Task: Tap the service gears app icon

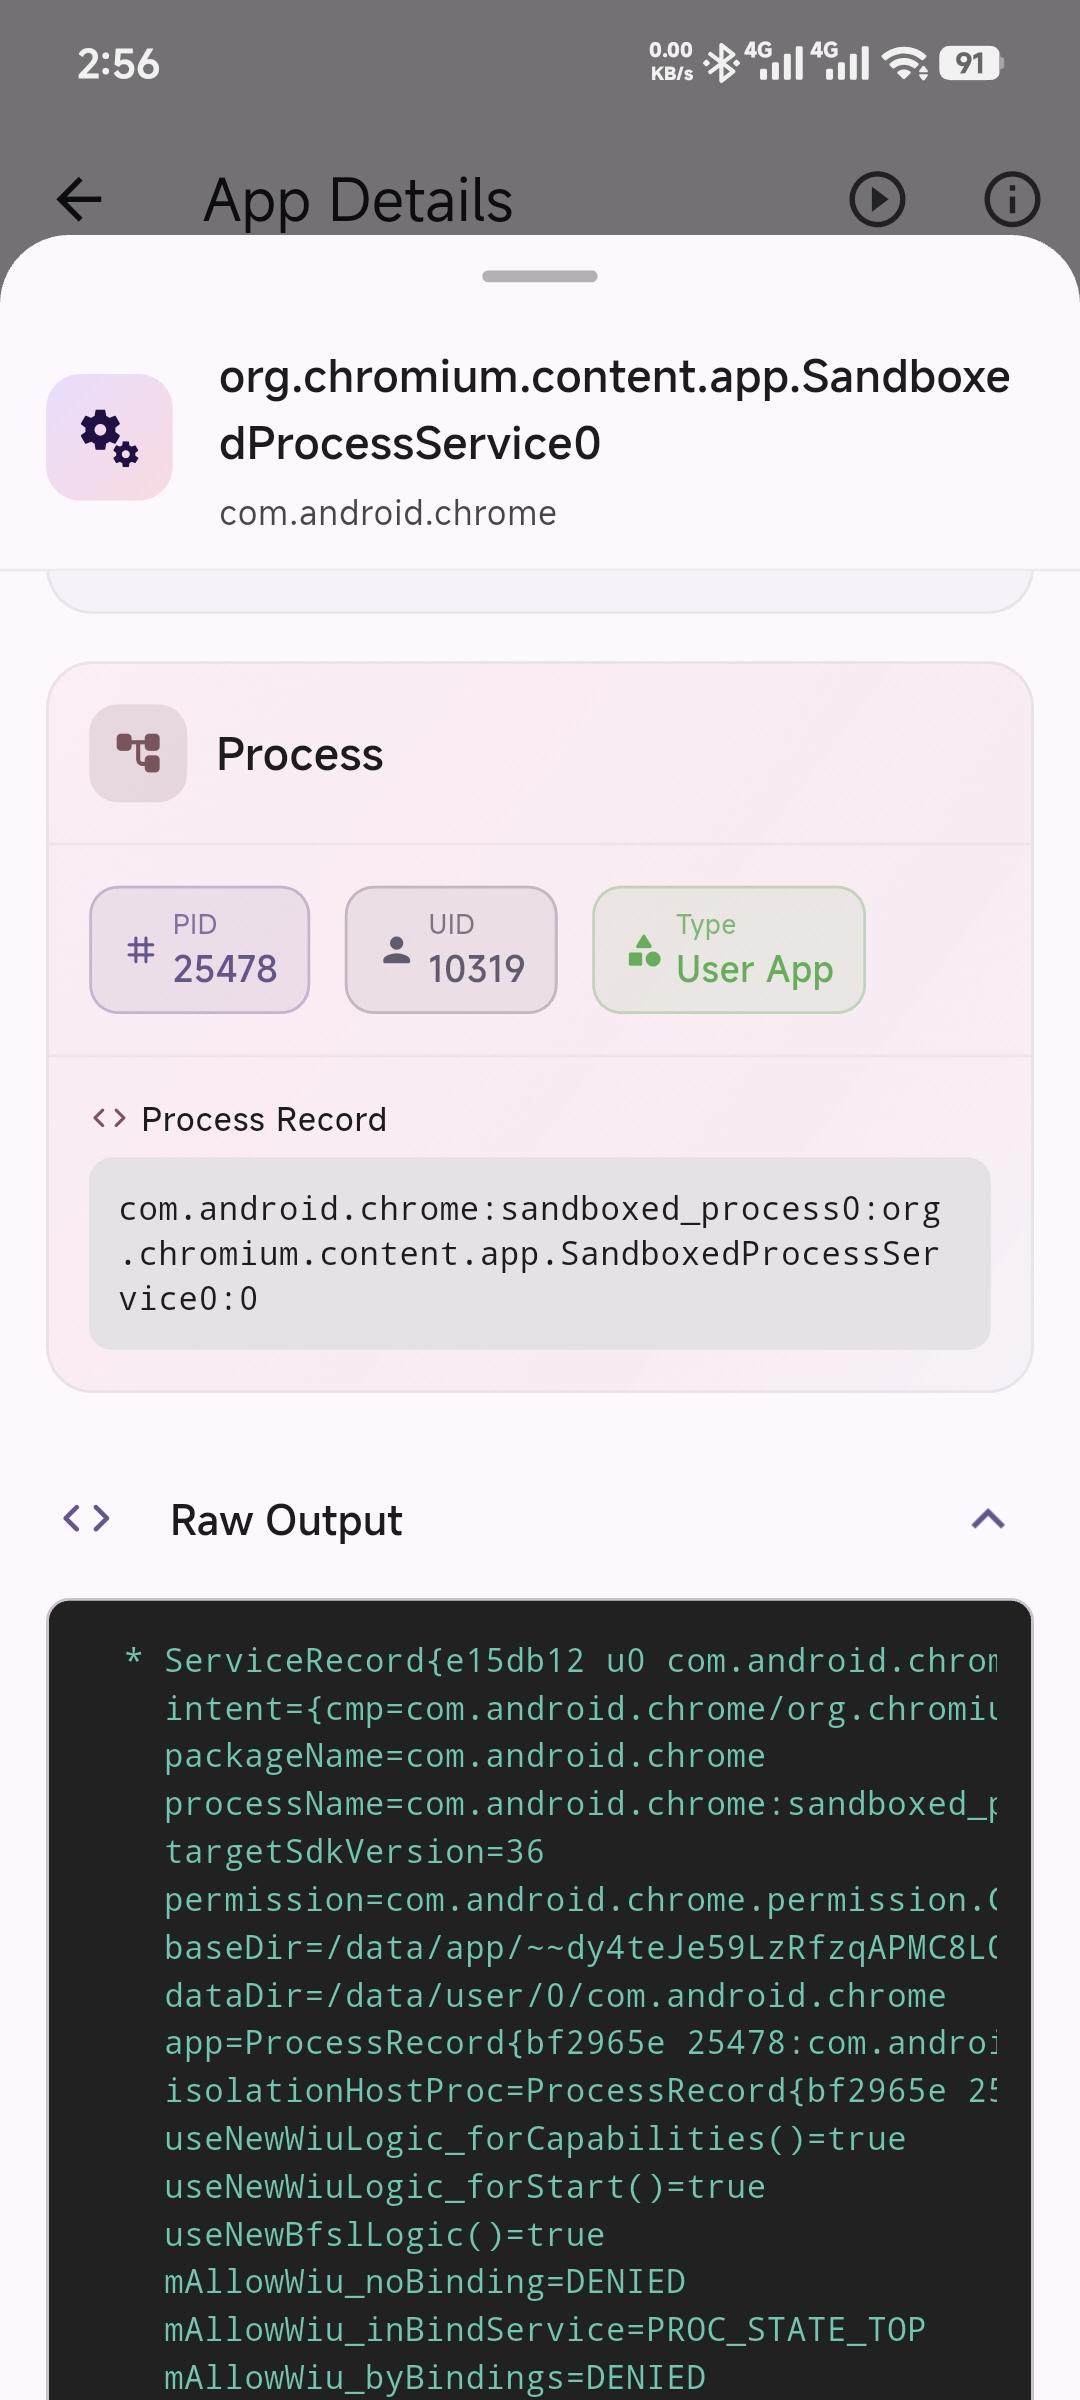Action: click(109, 437)
